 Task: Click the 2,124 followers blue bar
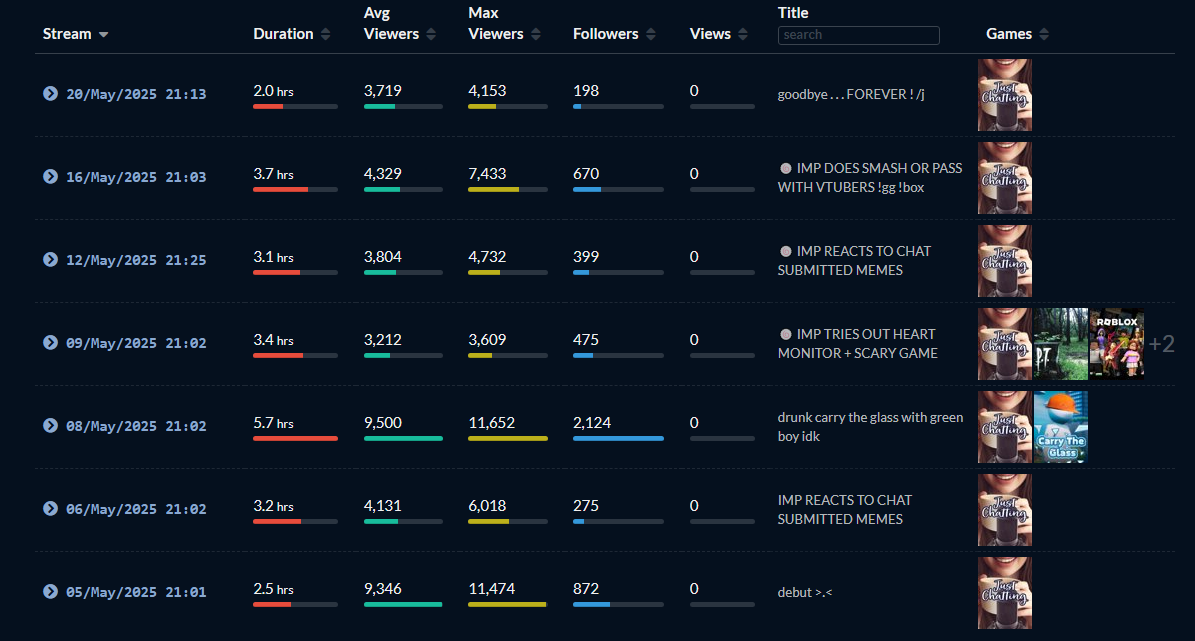click(x=618, y=439)
